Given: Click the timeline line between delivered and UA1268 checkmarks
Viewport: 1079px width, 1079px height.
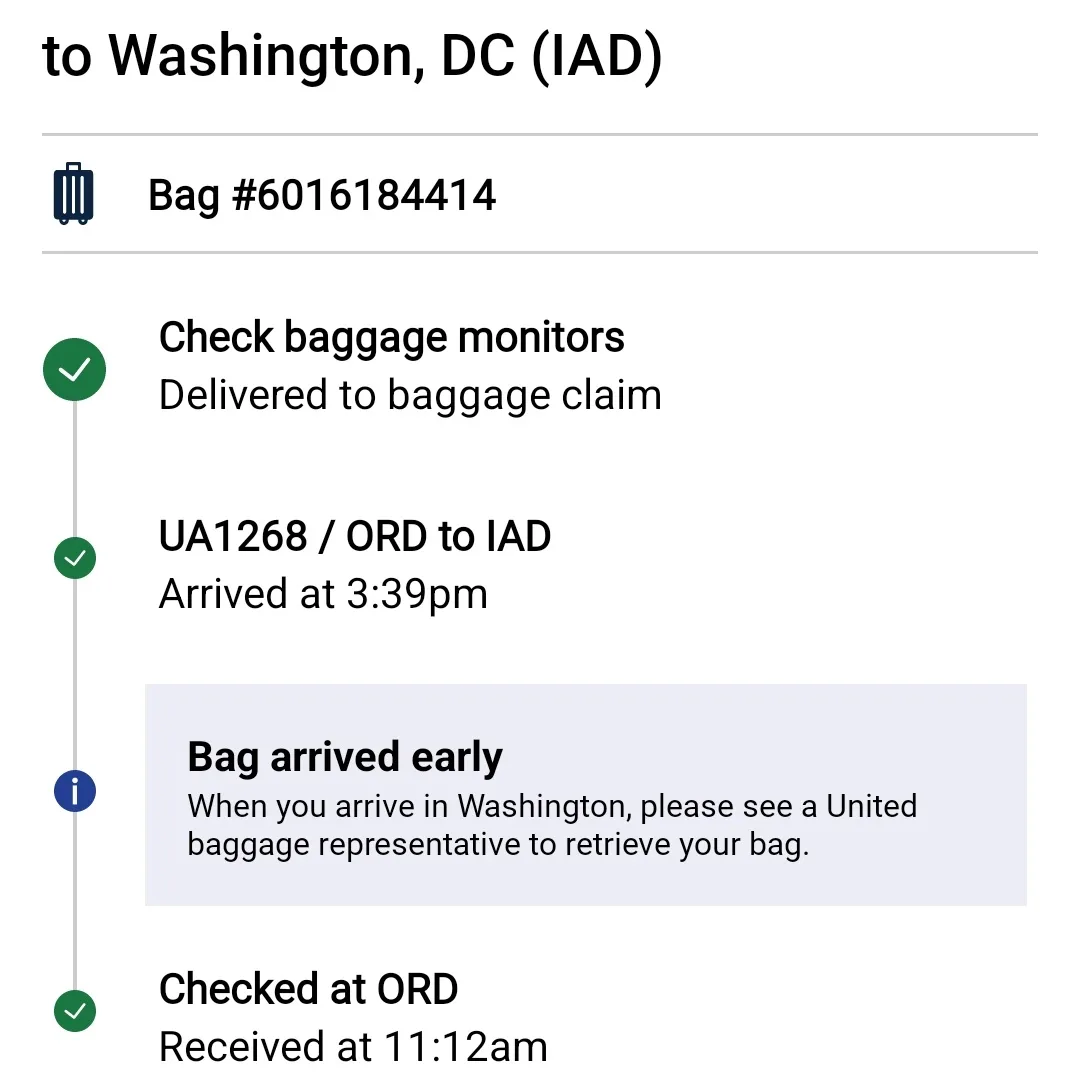Looking at the screenshot, I should pos(74,470).
